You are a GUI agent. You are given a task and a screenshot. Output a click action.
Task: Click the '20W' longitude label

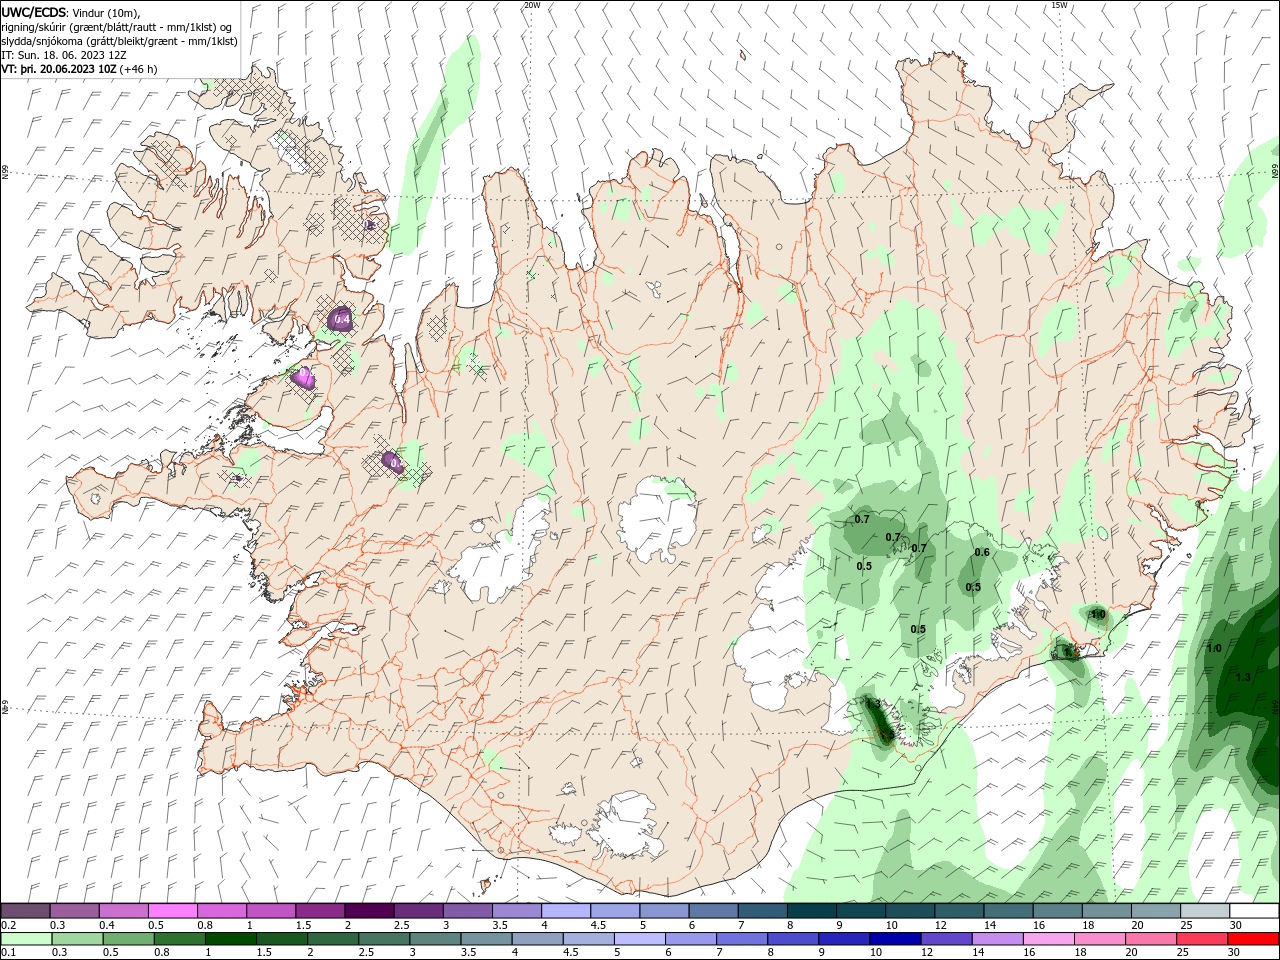[532, 5]
